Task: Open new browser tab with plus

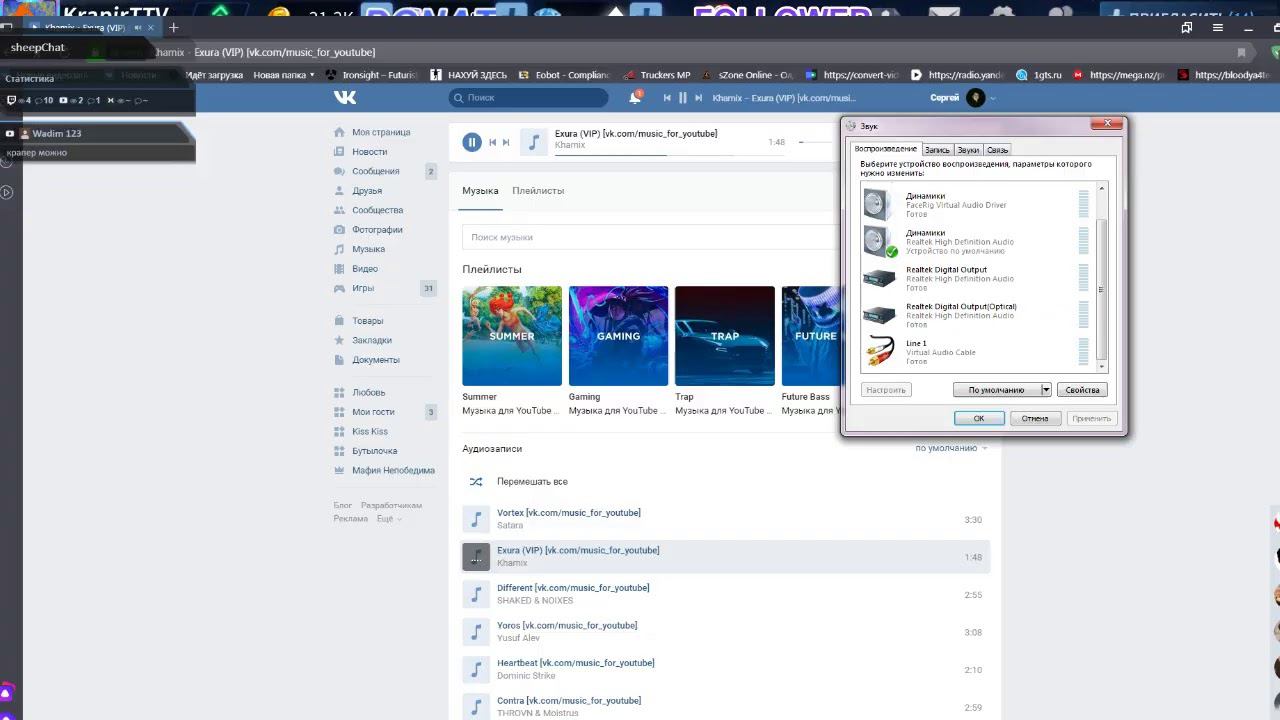Action: tap(173, 27)
